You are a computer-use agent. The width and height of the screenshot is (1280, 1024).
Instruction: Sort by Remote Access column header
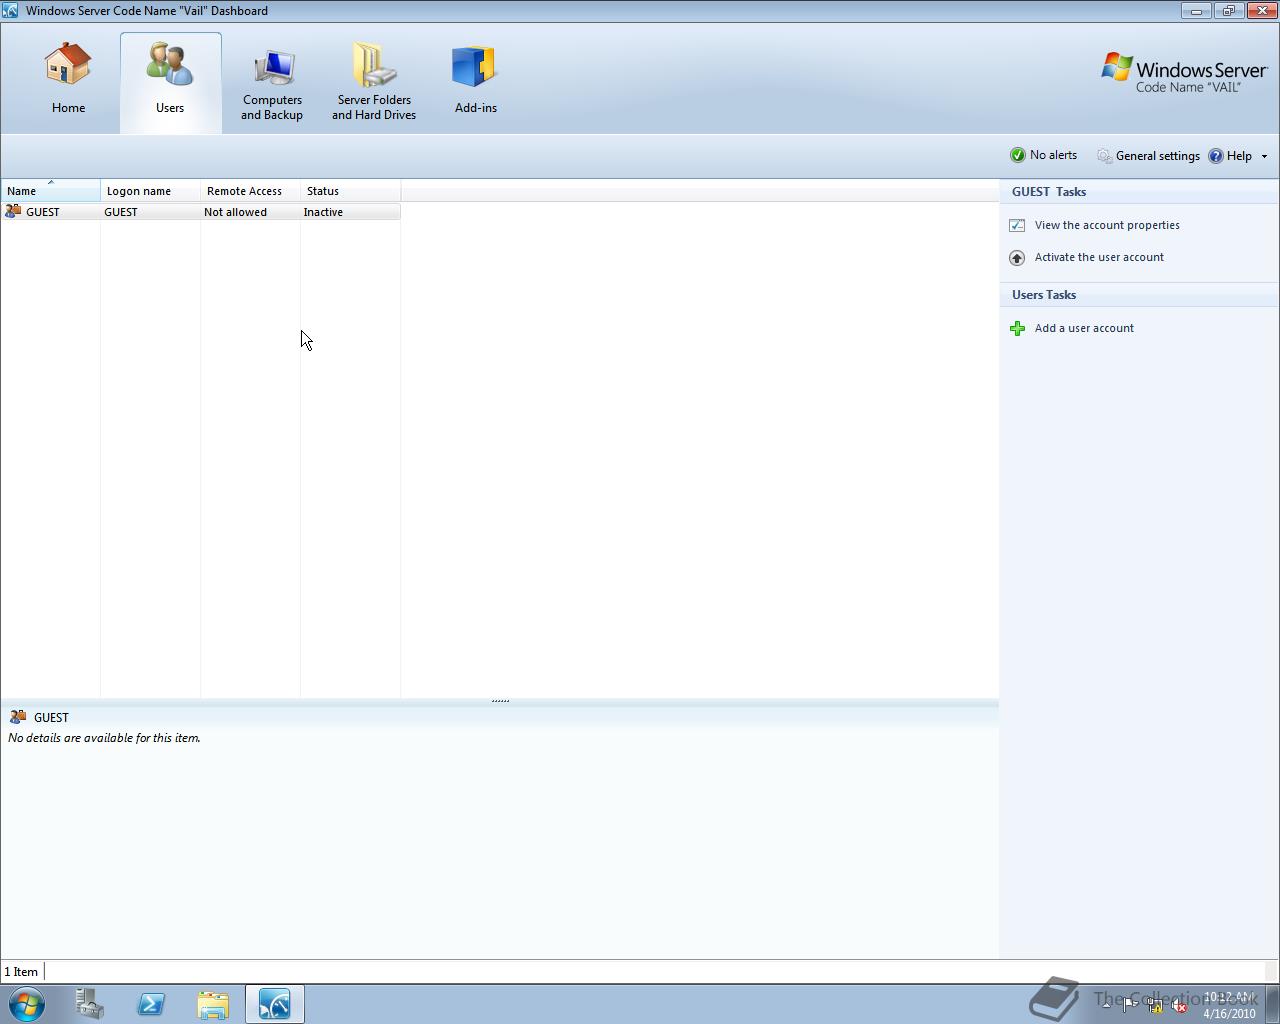pyautogui.click(x=250, y=191)
